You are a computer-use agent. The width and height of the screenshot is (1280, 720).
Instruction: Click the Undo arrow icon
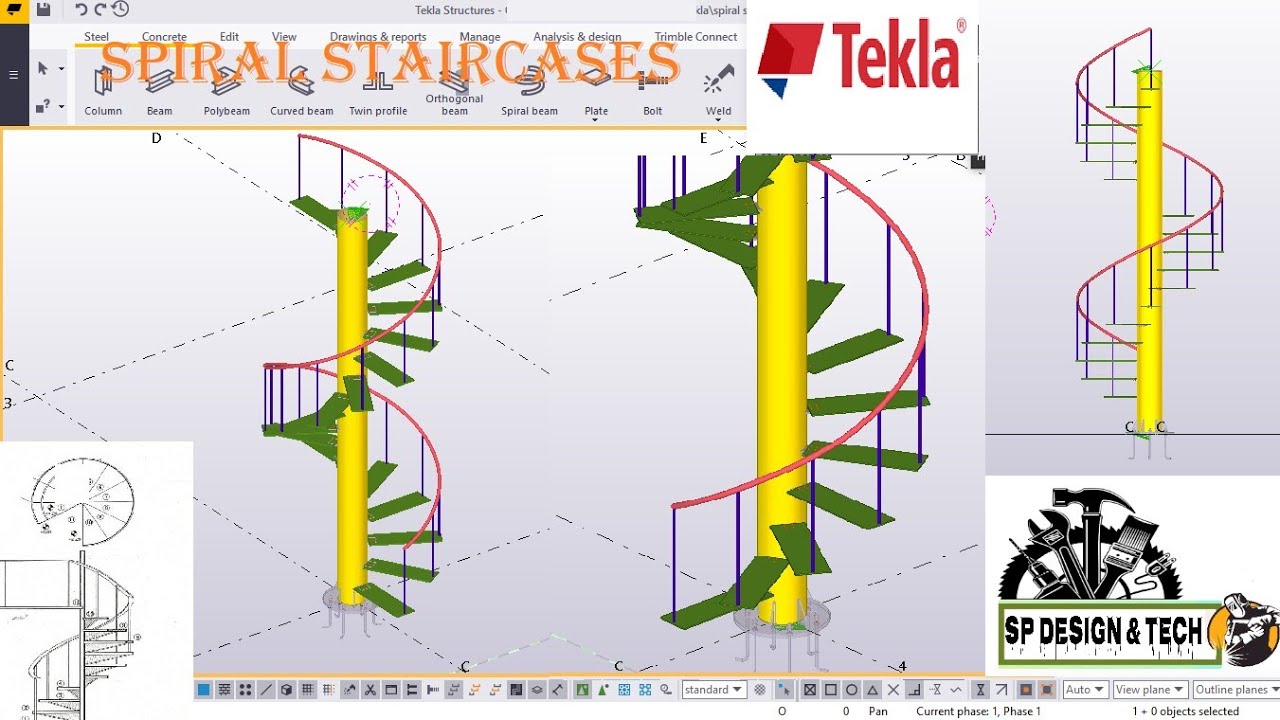click(x=81, y=10)
